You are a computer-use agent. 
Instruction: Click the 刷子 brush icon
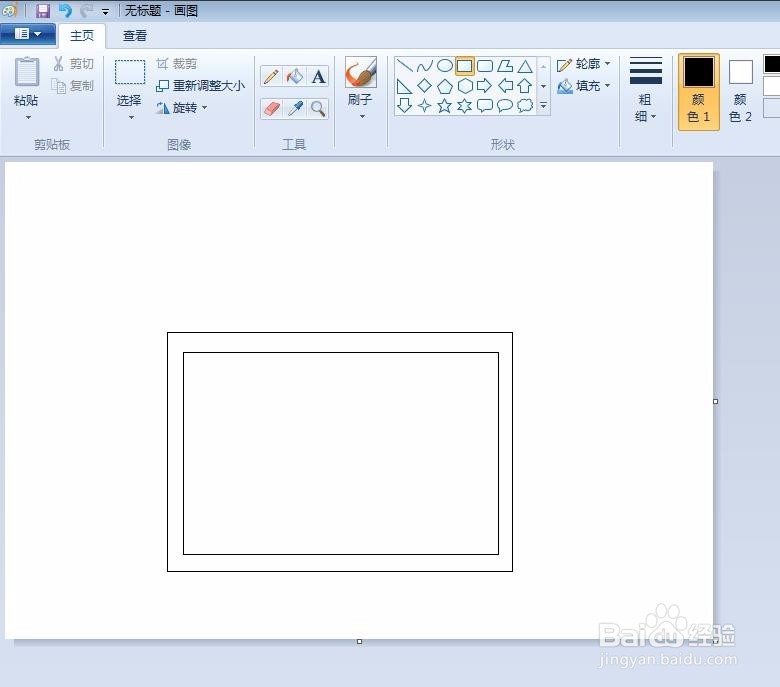361,73
